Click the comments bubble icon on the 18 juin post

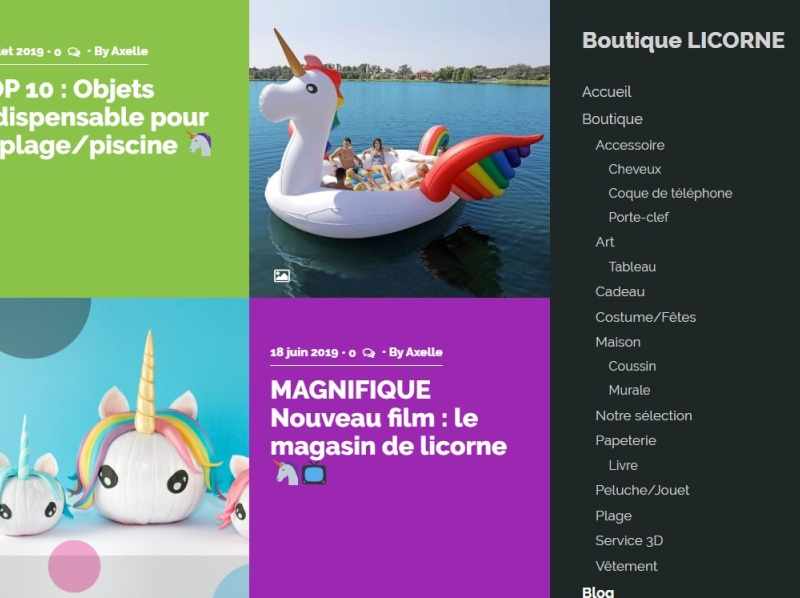click(368, 353)
